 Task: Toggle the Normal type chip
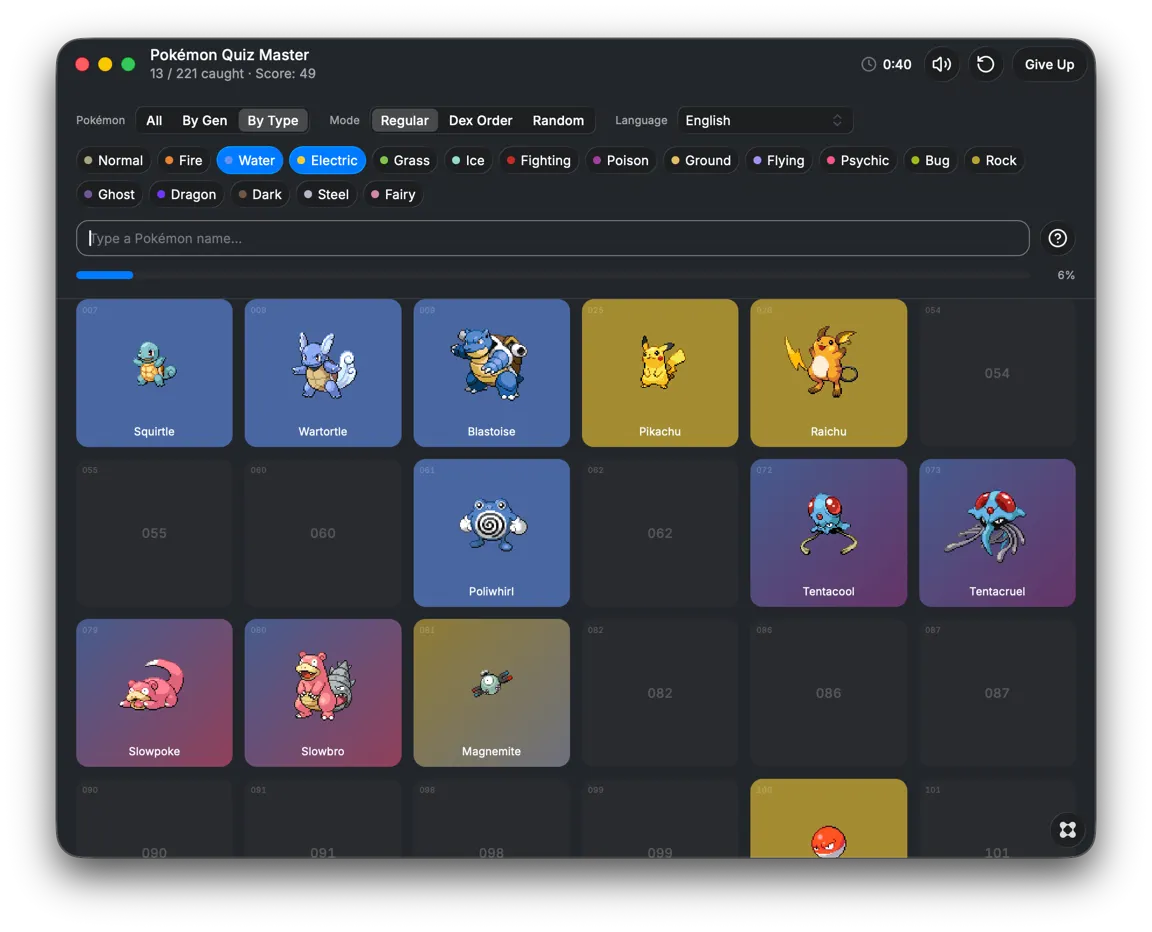(x=113, y=160)
